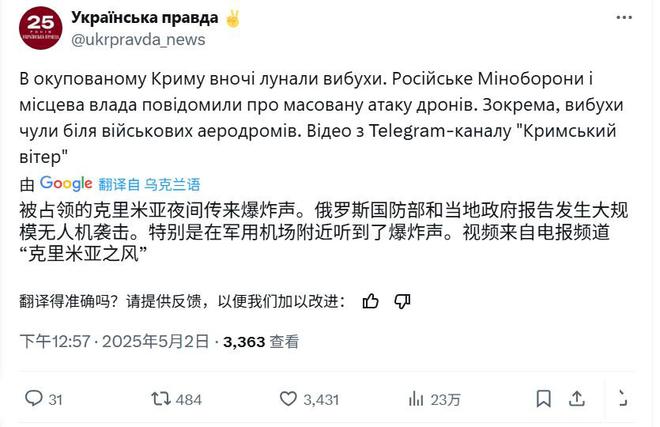The width and height of the screenshot is (660, 427).
Task: Click the repost arrows icon
Action: (x=161, y=398)
